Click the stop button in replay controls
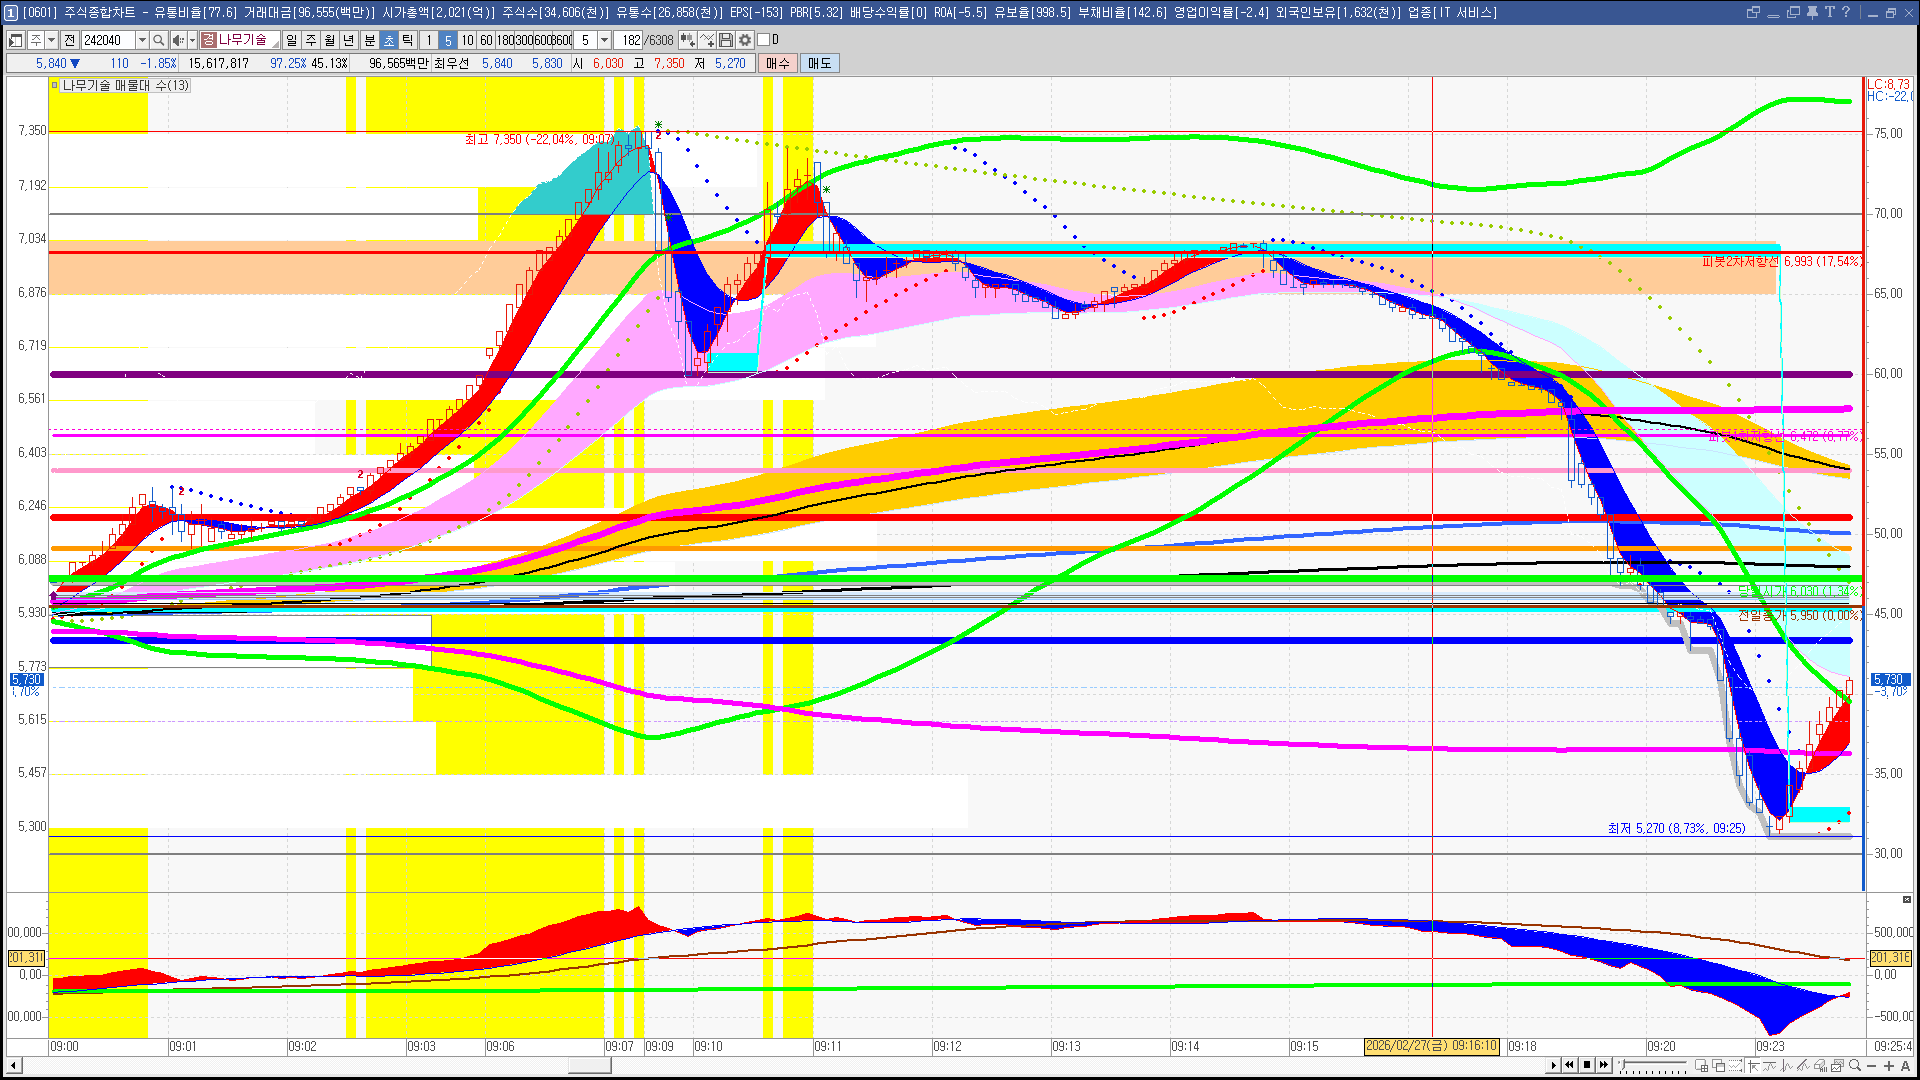This screenshot has height=1080, width=1920. tap(1587, 1065)
